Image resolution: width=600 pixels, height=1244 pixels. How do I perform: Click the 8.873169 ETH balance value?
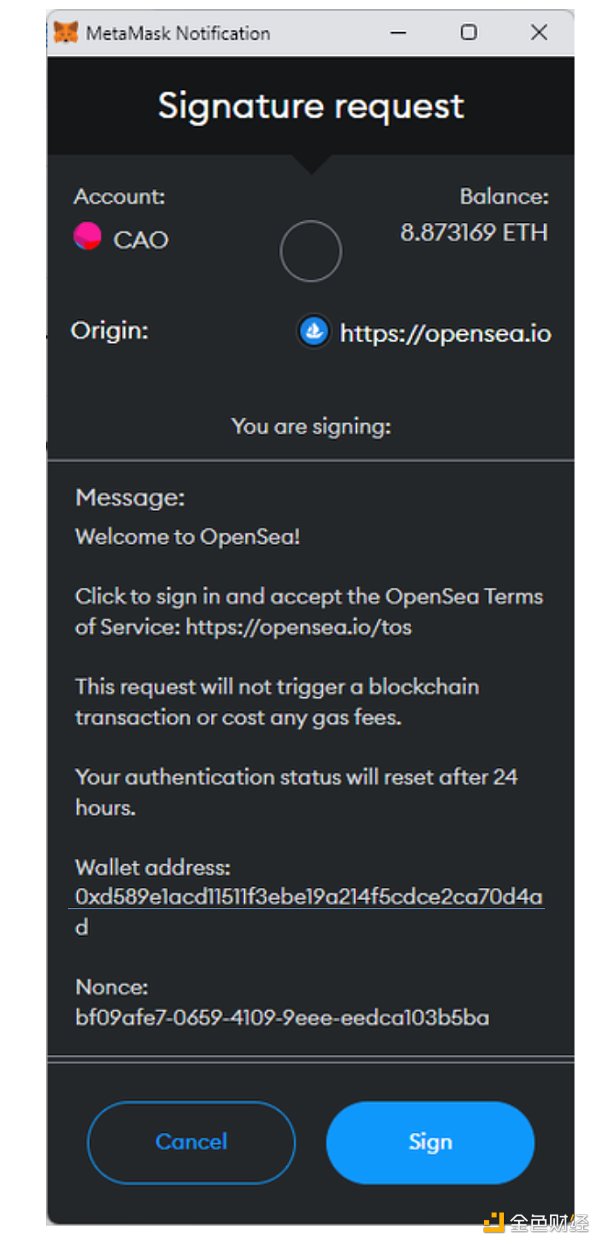tap(474, 233)
